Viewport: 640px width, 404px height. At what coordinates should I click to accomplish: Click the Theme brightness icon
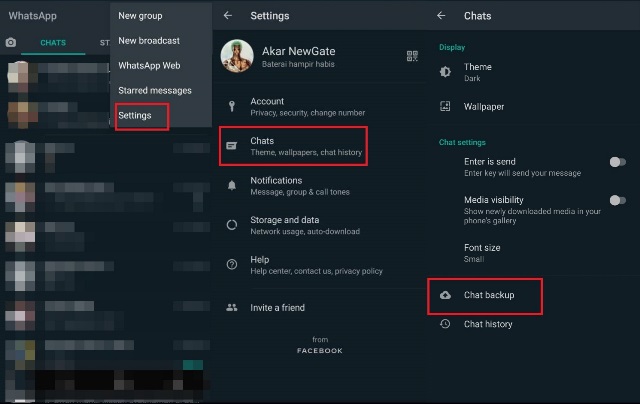[x=445, y=72]
